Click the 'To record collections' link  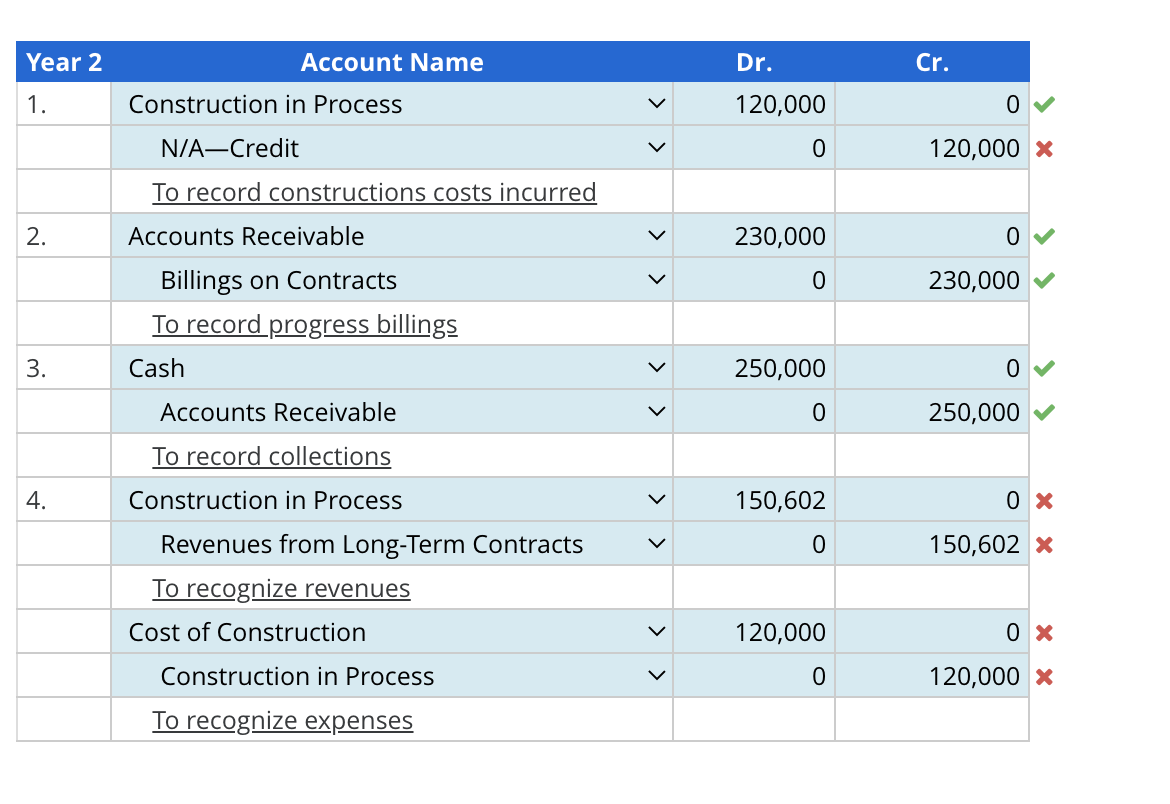[x=270, y=456]
